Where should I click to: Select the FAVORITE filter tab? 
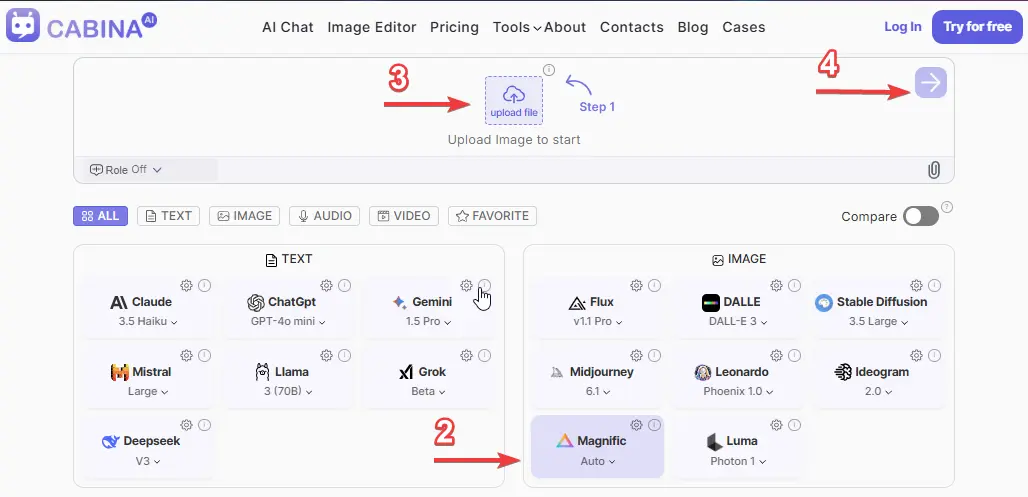pyautogui.click(x=492, y=216)
